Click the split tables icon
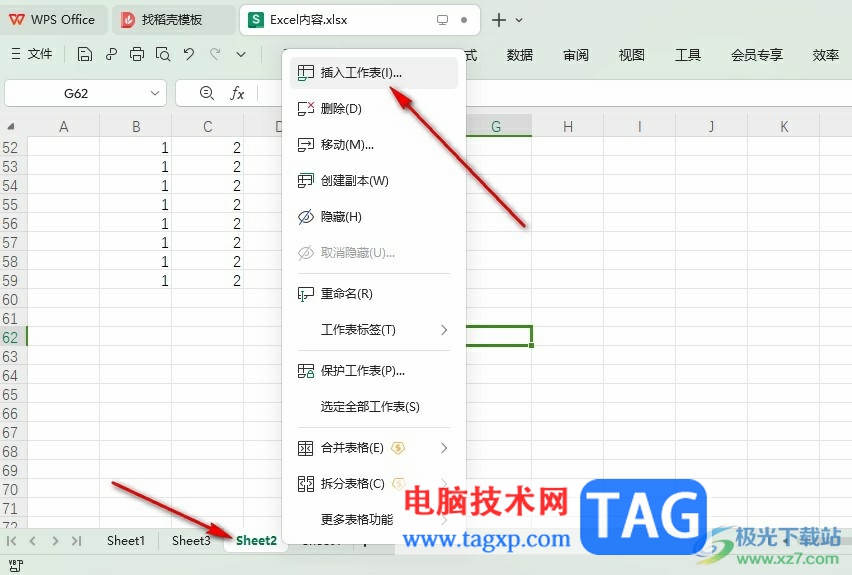This screenshot has height=575, width=852. [306, 484]
